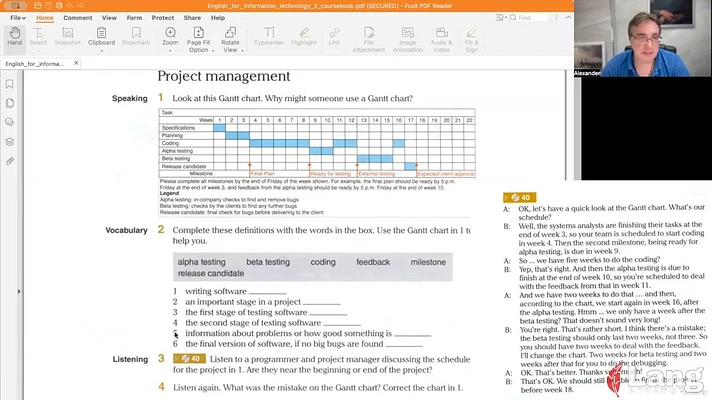Image resolution: width=712 pixels, height=400 pixels.
Task: Click the search options icon beside Find
Action: click(500, 17)
